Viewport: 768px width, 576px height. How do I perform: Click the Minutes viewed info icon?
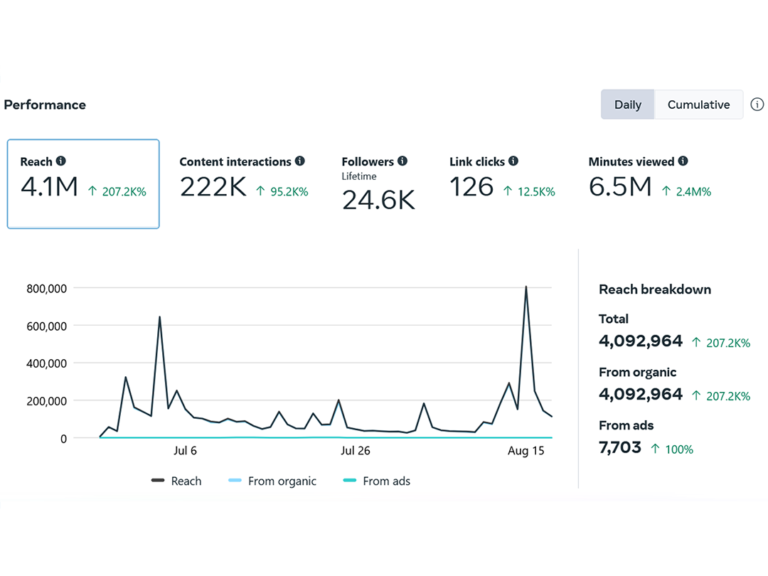683,161
